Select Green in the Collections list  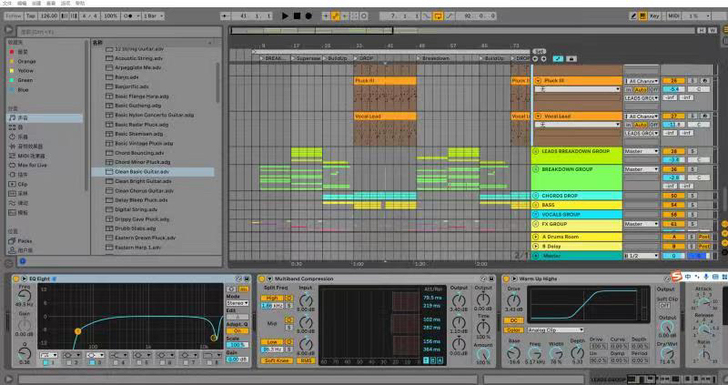coord(25,80)
